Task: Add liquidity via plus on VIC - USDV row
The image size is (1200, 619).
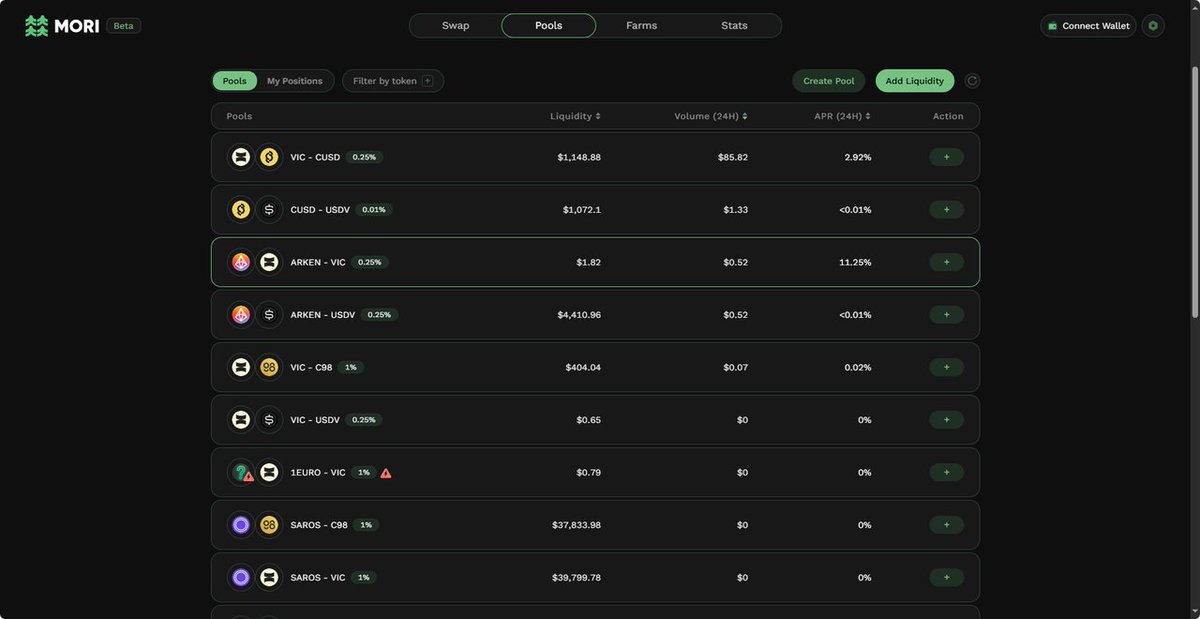Action: [946, 420]
